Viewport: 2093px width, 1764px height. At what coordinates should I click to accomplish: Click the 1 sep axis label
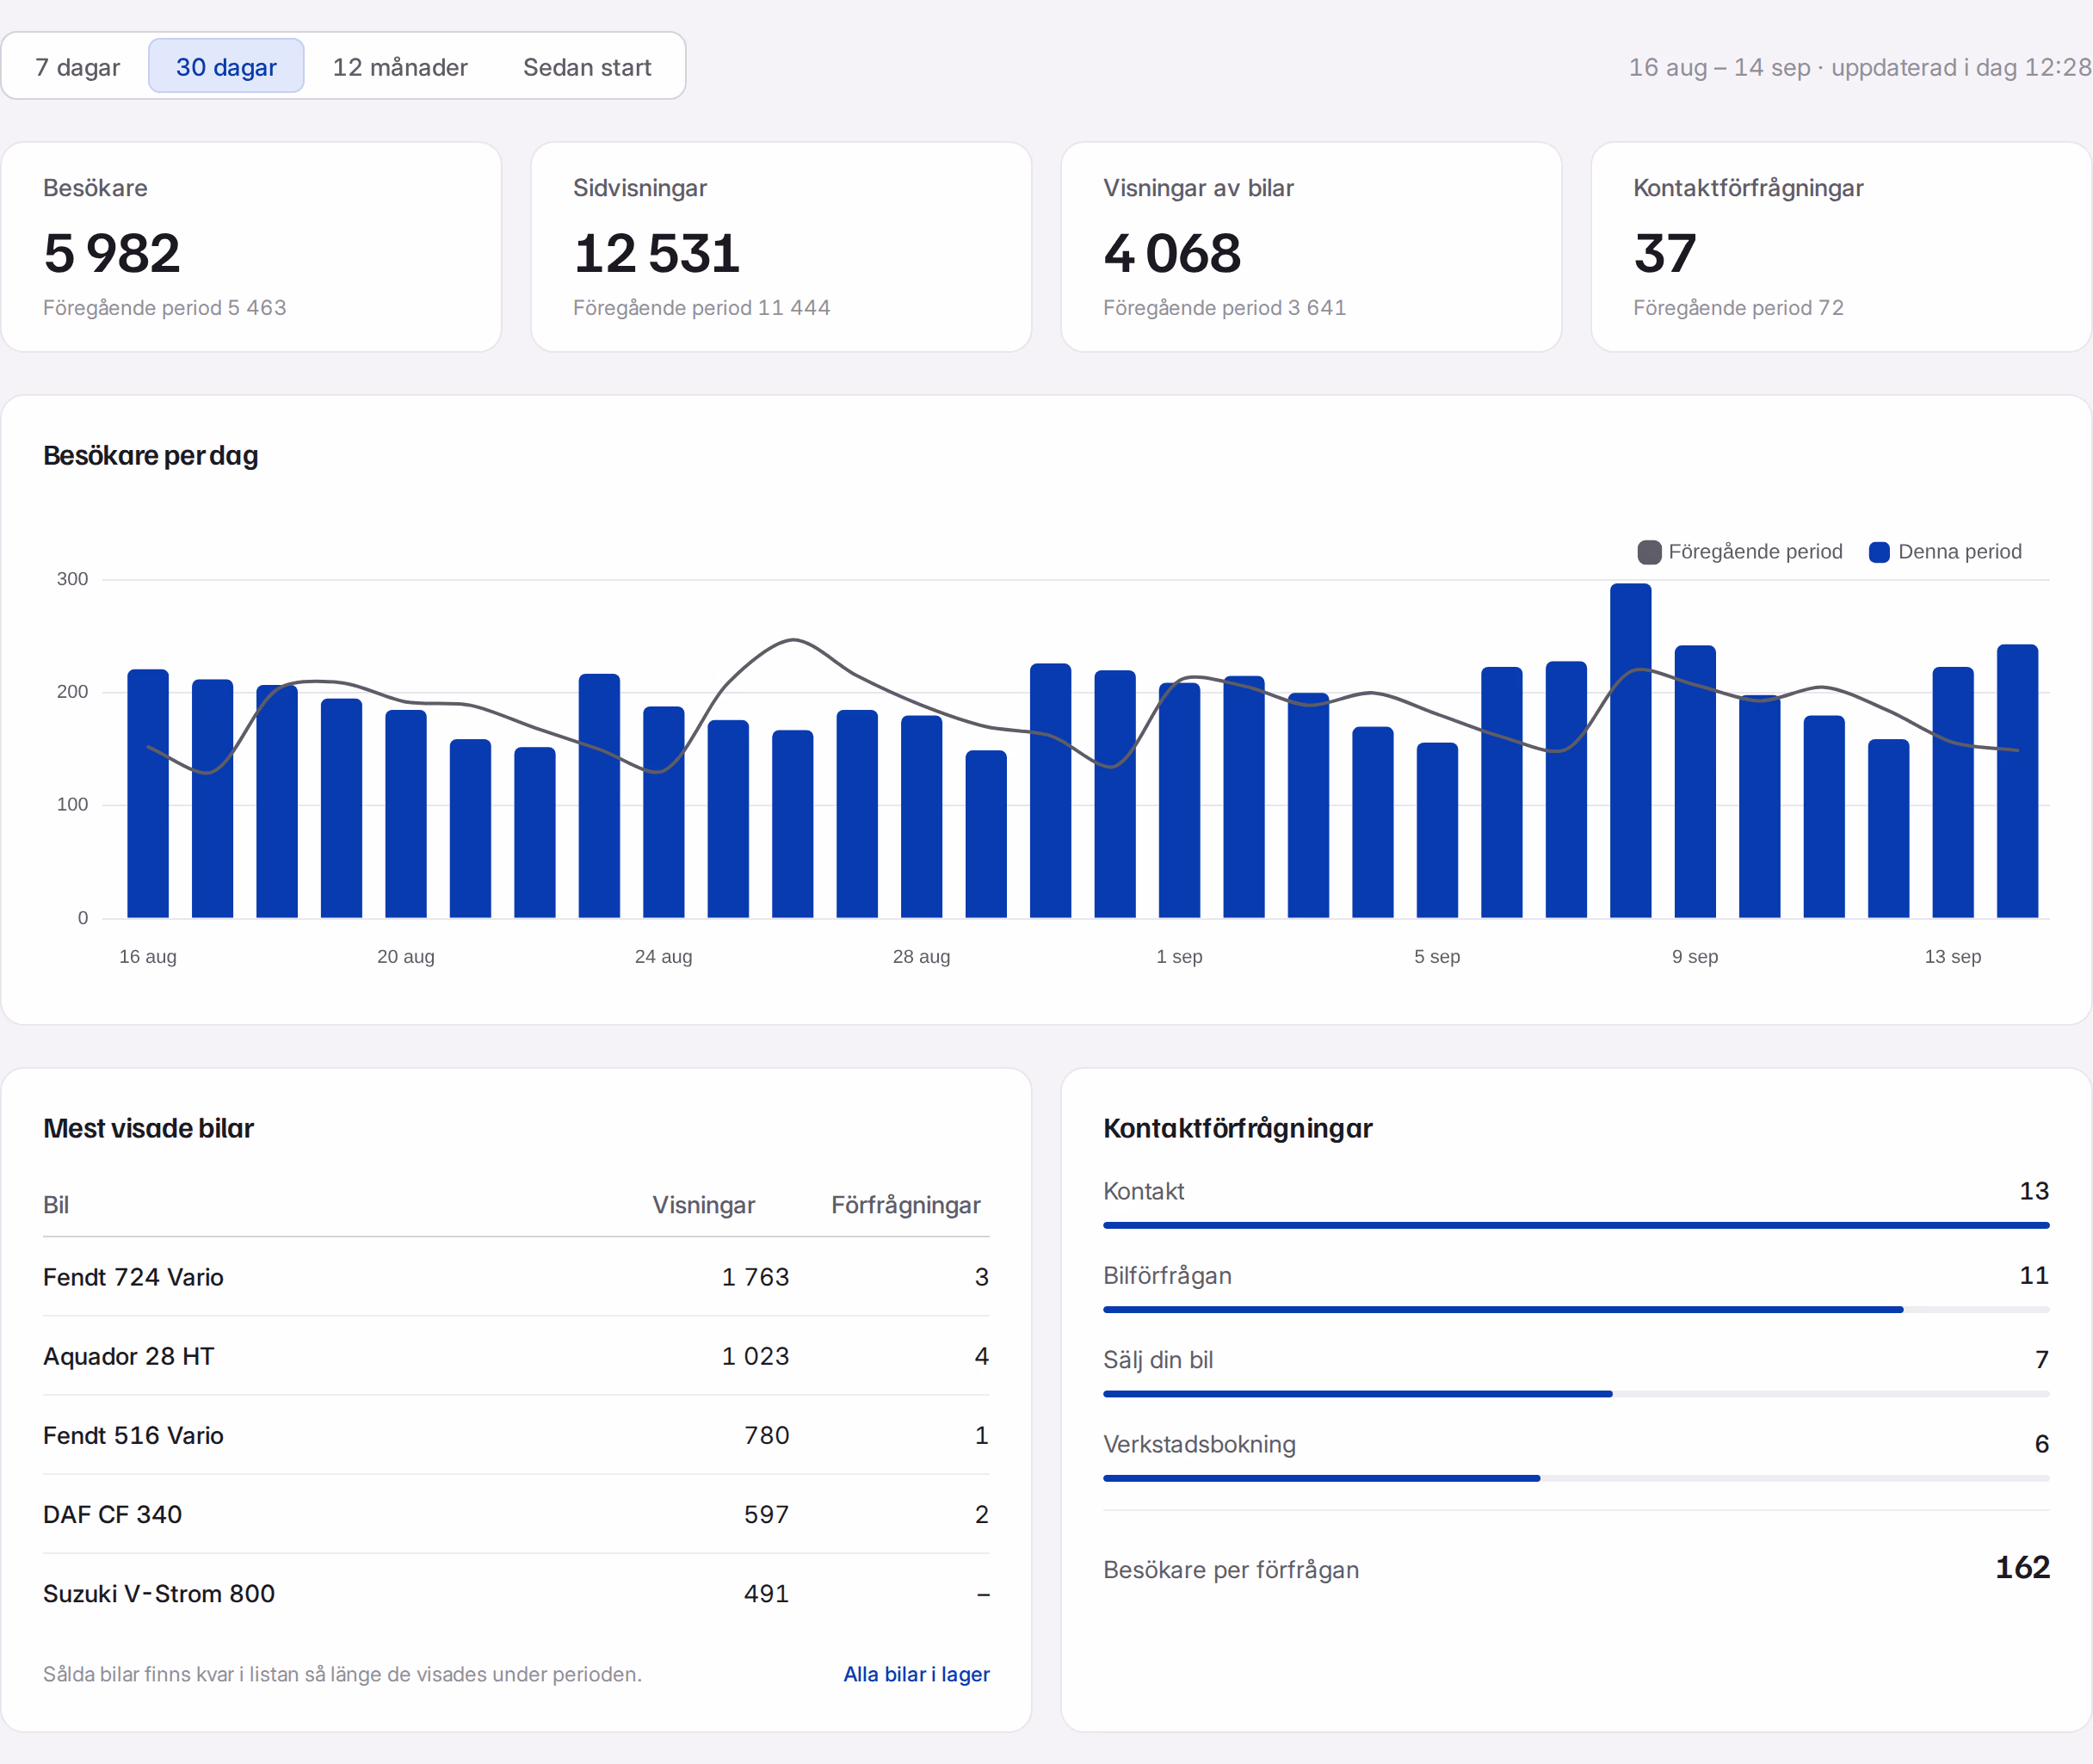coord(1179,957)
